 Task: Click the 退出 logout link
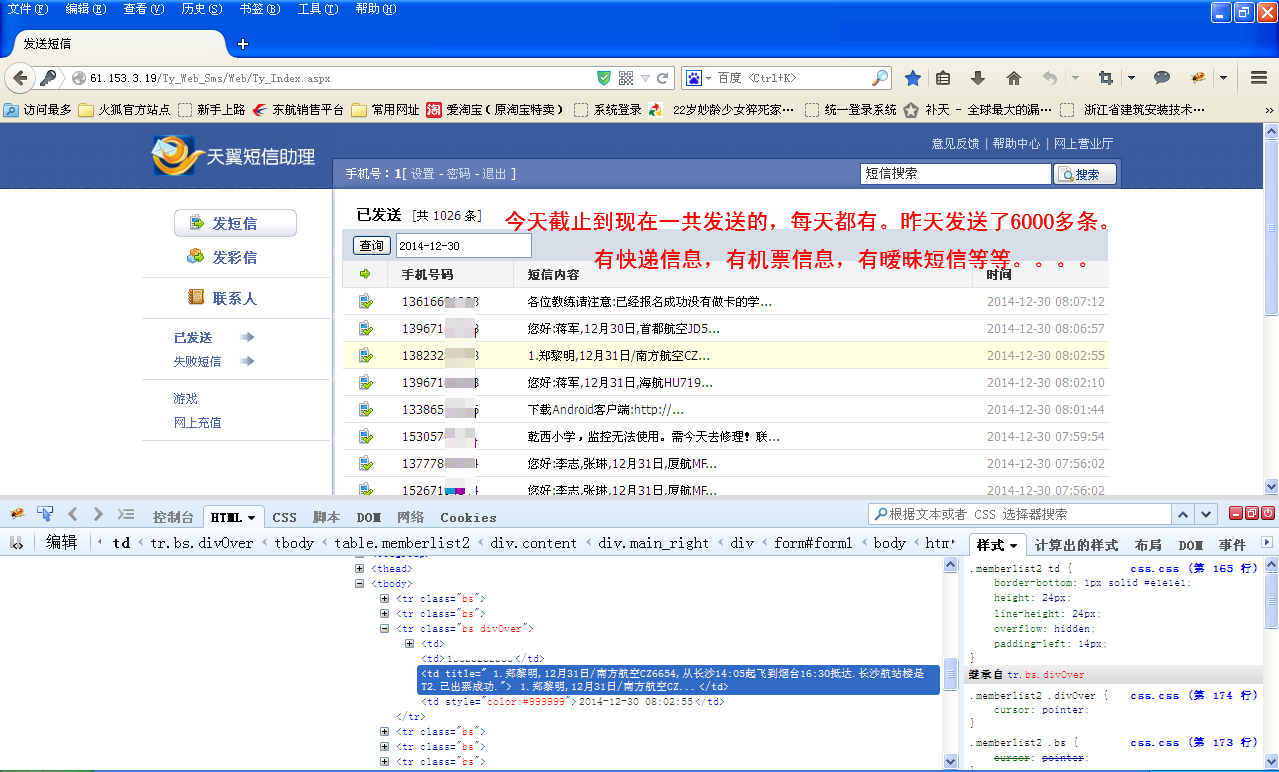495,173
